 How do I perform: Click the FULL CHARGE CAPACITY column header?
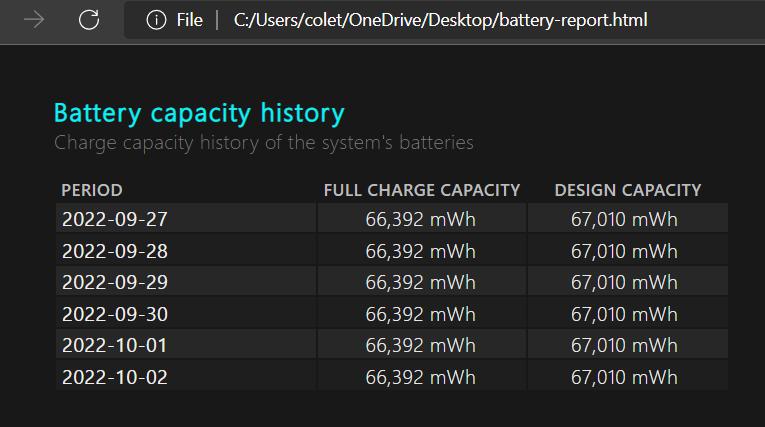pos(421,190)
